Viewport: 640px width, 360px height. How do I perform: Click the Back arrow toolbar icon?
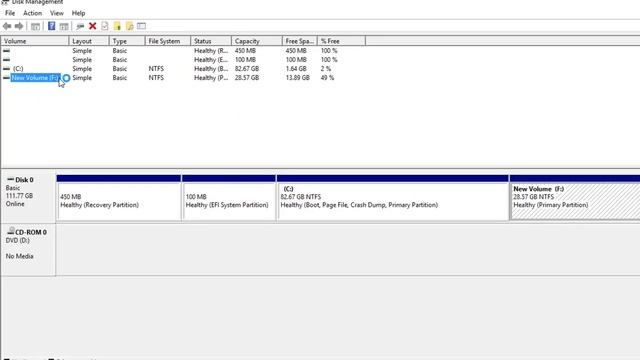pos(7,26)
